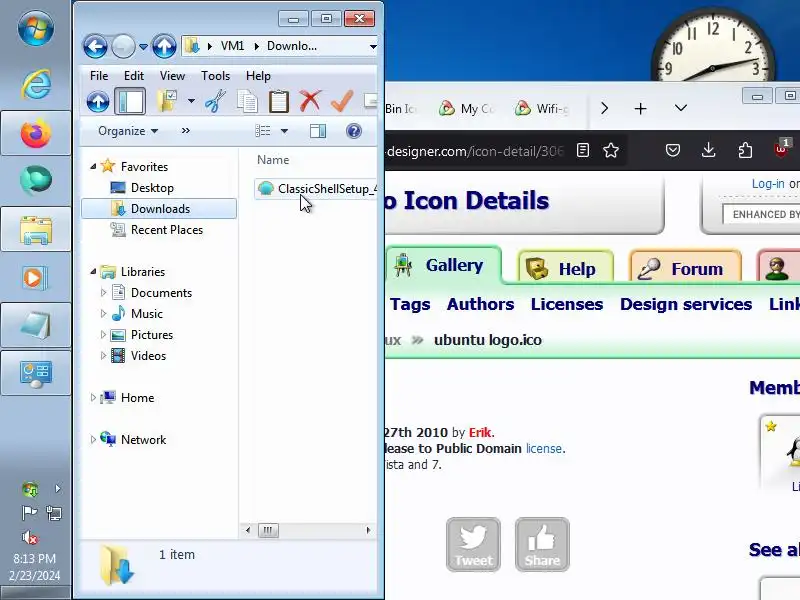
Task: Click Explorer's greyed-out Forward arrow
Action: tap(123, 46)
